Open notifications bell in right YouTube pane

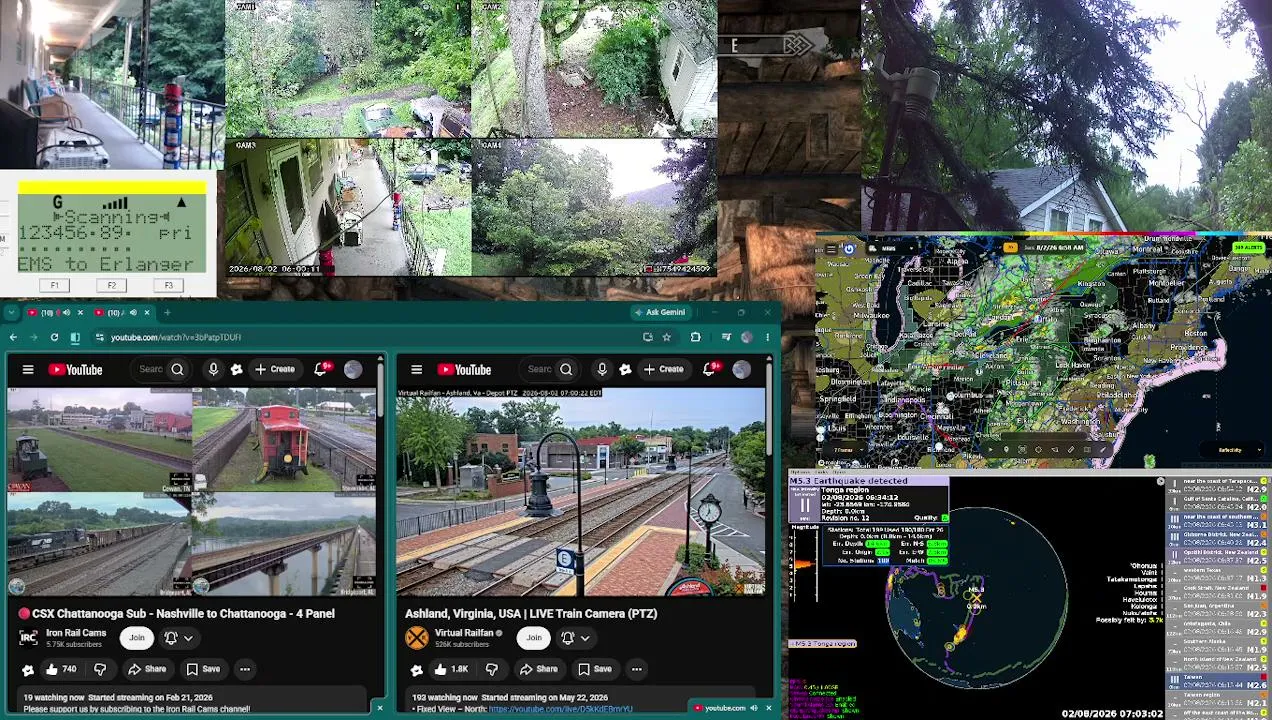[x=709, y=370]
